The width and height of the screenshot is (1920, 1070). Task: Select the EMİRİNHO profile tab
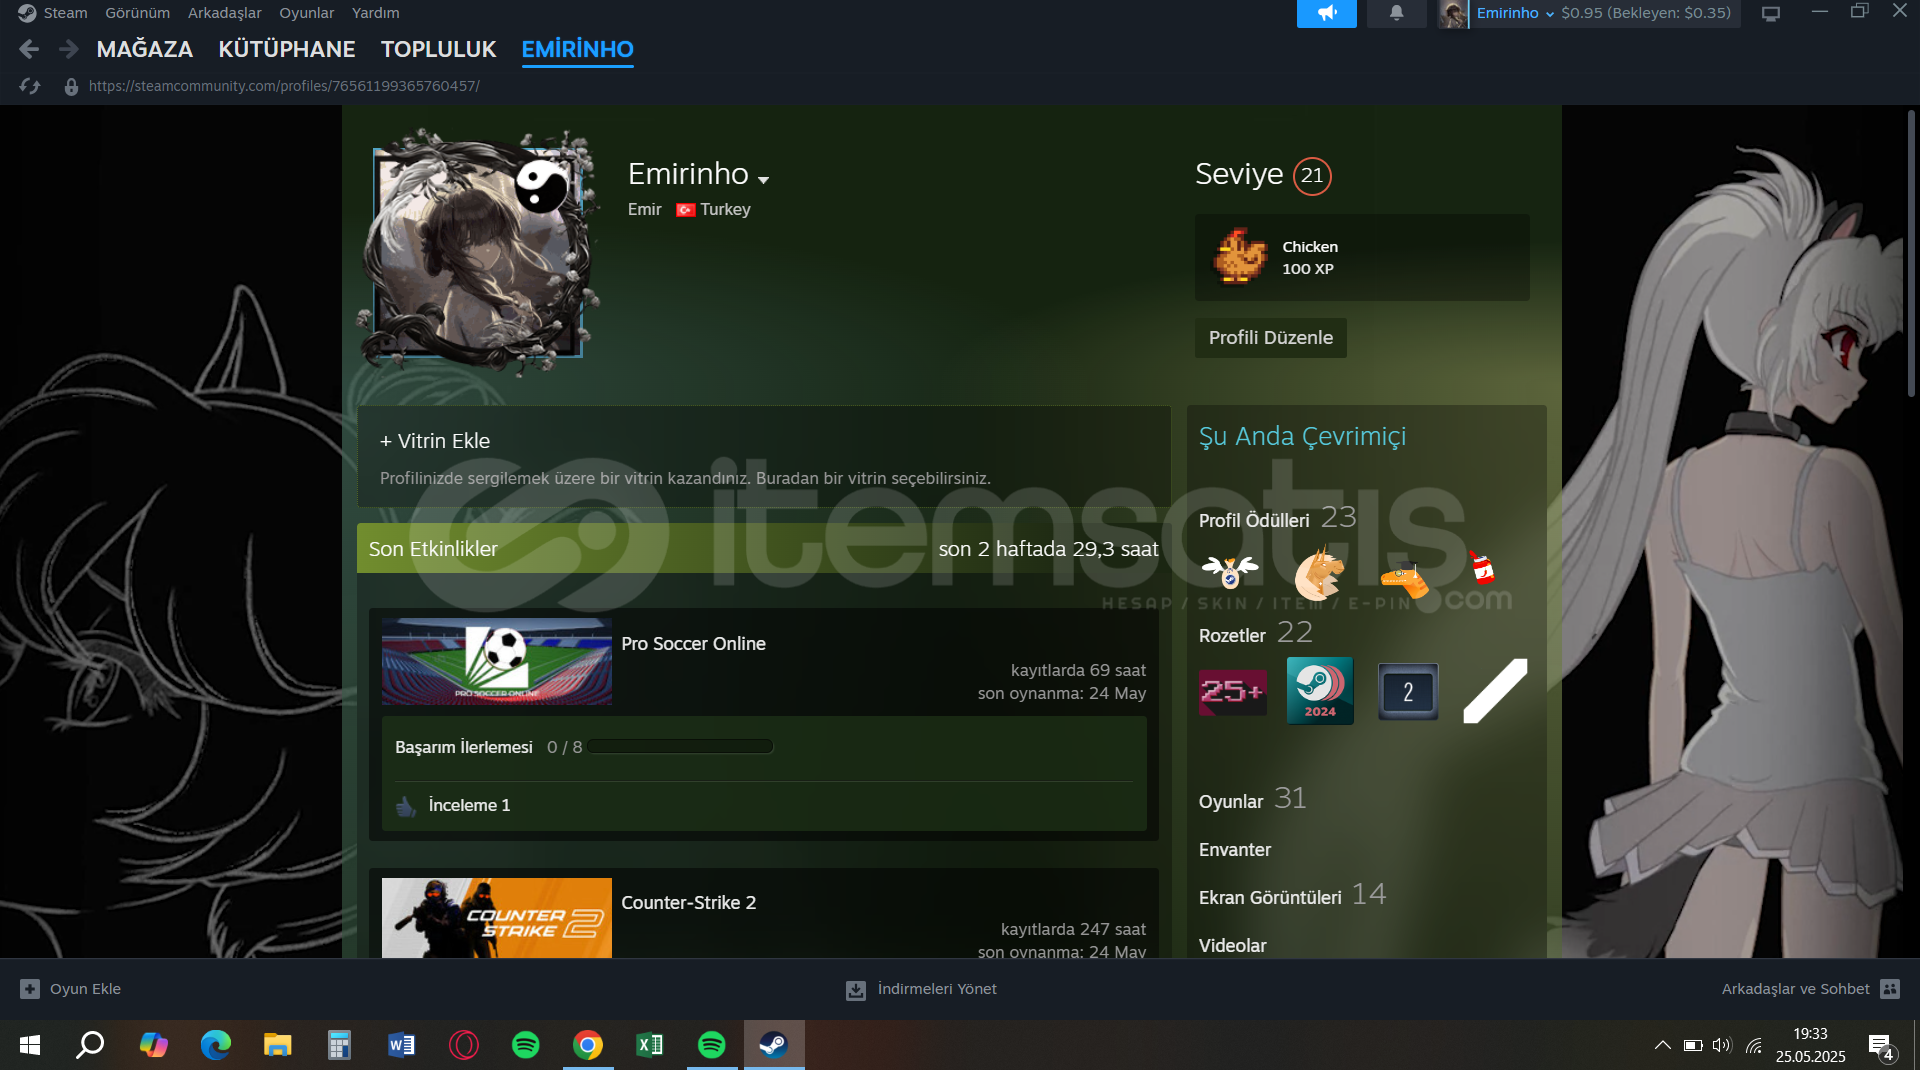coord(577,49)
